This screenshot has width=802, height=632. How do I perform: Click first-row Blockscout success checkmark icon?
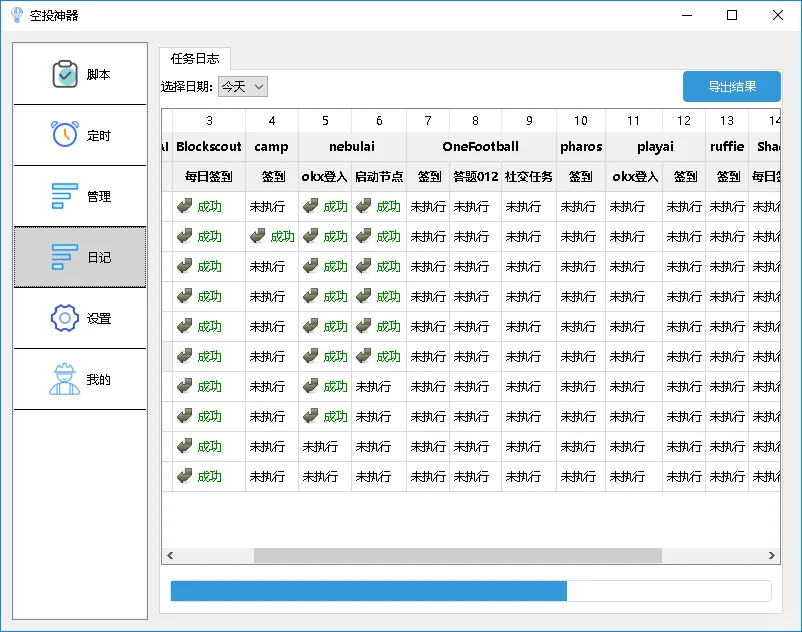tap(185, 206)
